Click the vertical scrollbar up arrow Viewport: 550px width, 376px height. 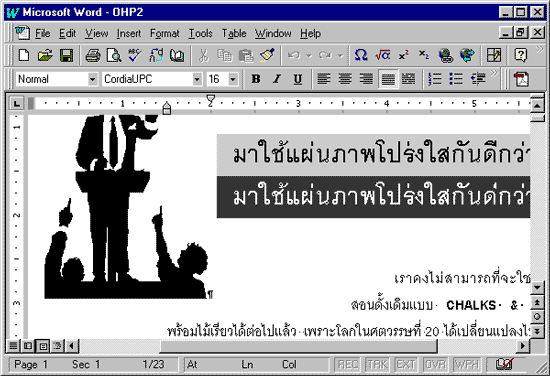click(537, 105)
